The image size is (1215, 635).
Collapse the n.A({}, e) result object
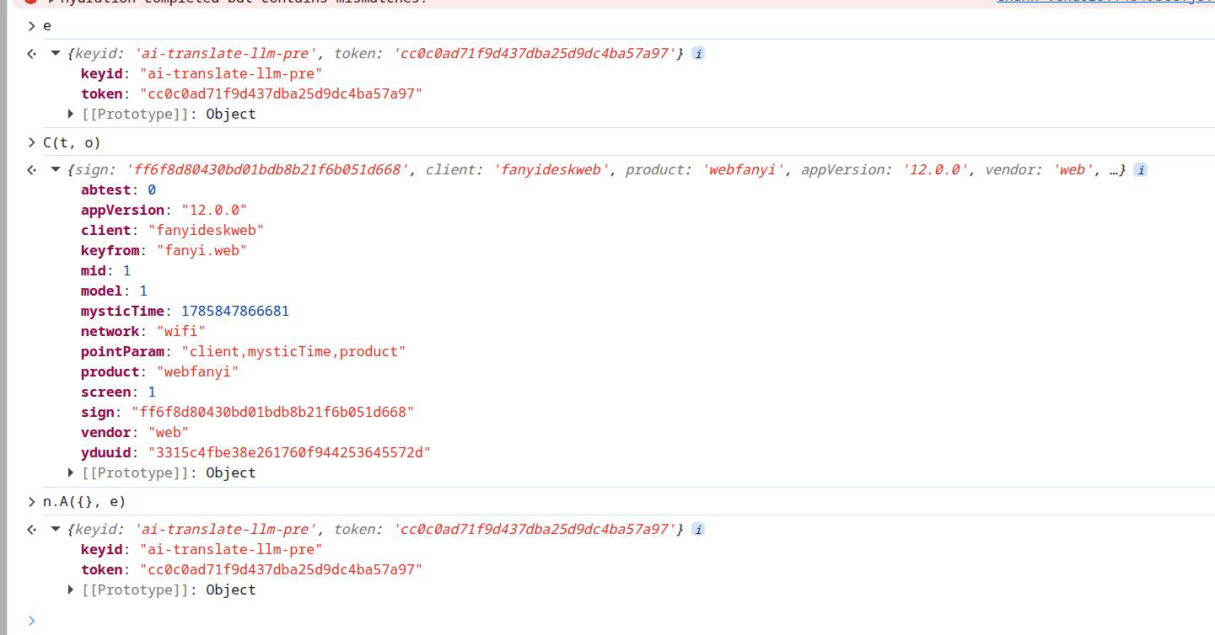[x=56, y=530]
